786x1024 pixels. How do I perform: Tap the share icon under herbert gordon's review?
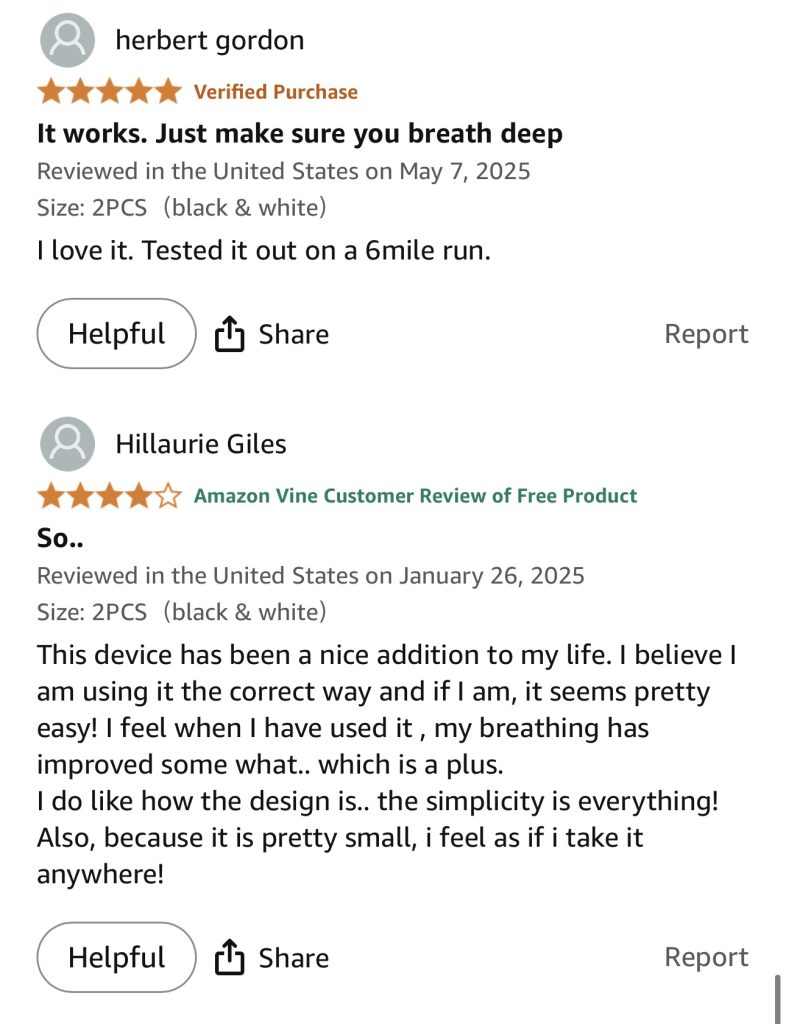click(230, 334)
